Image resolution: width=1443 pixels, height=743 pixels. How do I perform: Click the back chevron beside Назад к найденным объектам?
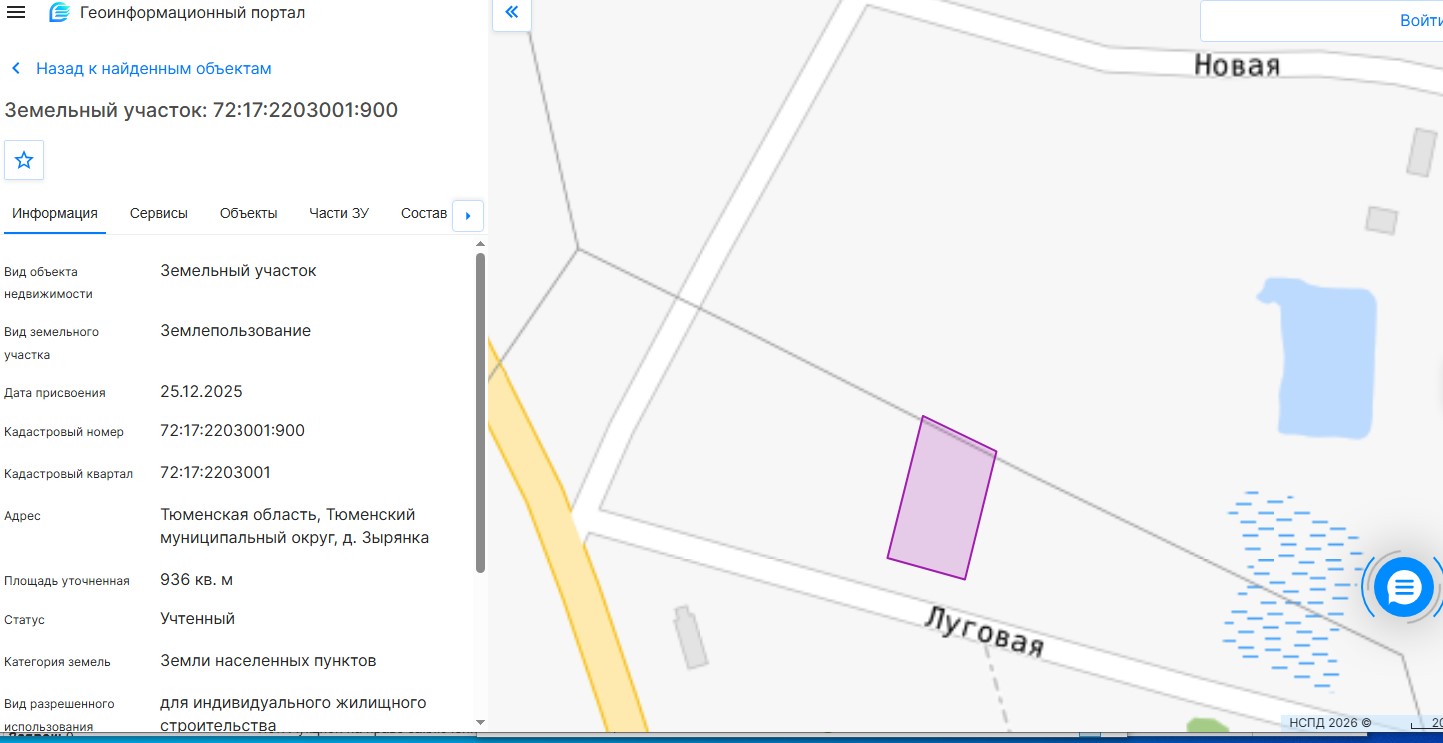tap(16, 69)
